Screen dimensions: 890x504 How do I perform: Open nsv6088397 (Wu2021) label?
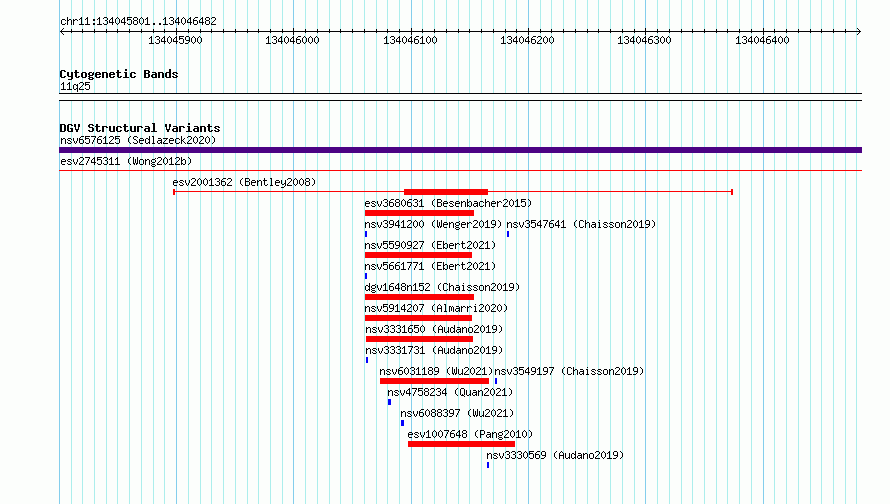pyautogui.click(x=457, y=413)
